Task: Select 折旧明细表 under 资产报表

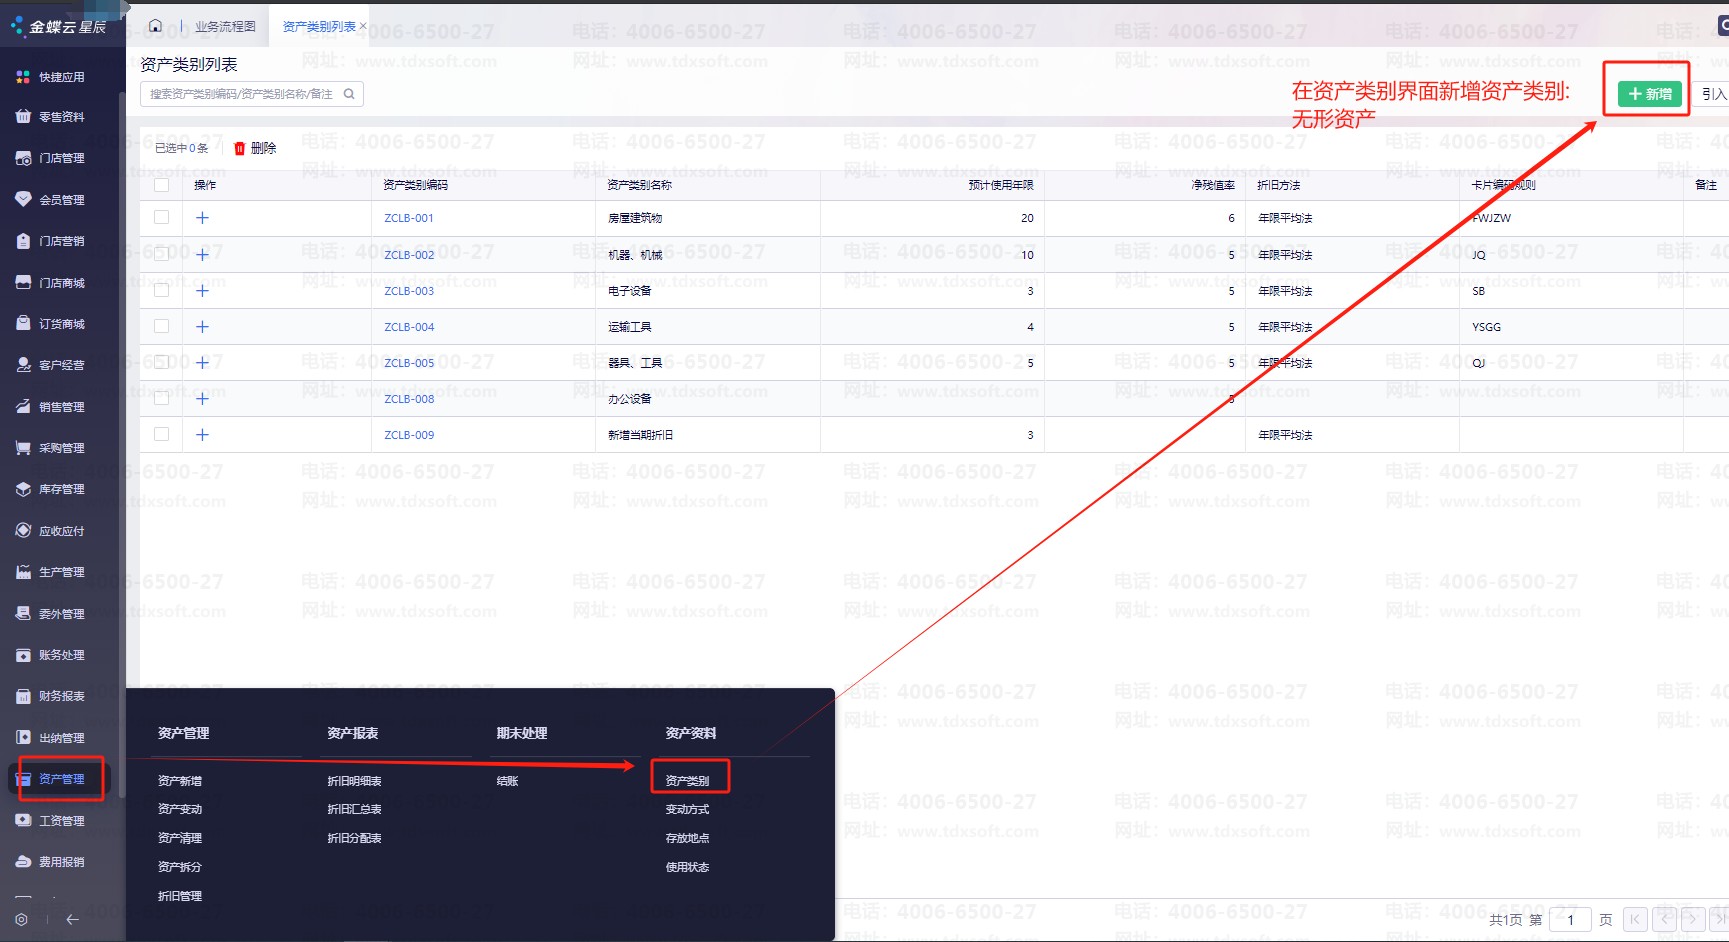Action: point(354,781)
